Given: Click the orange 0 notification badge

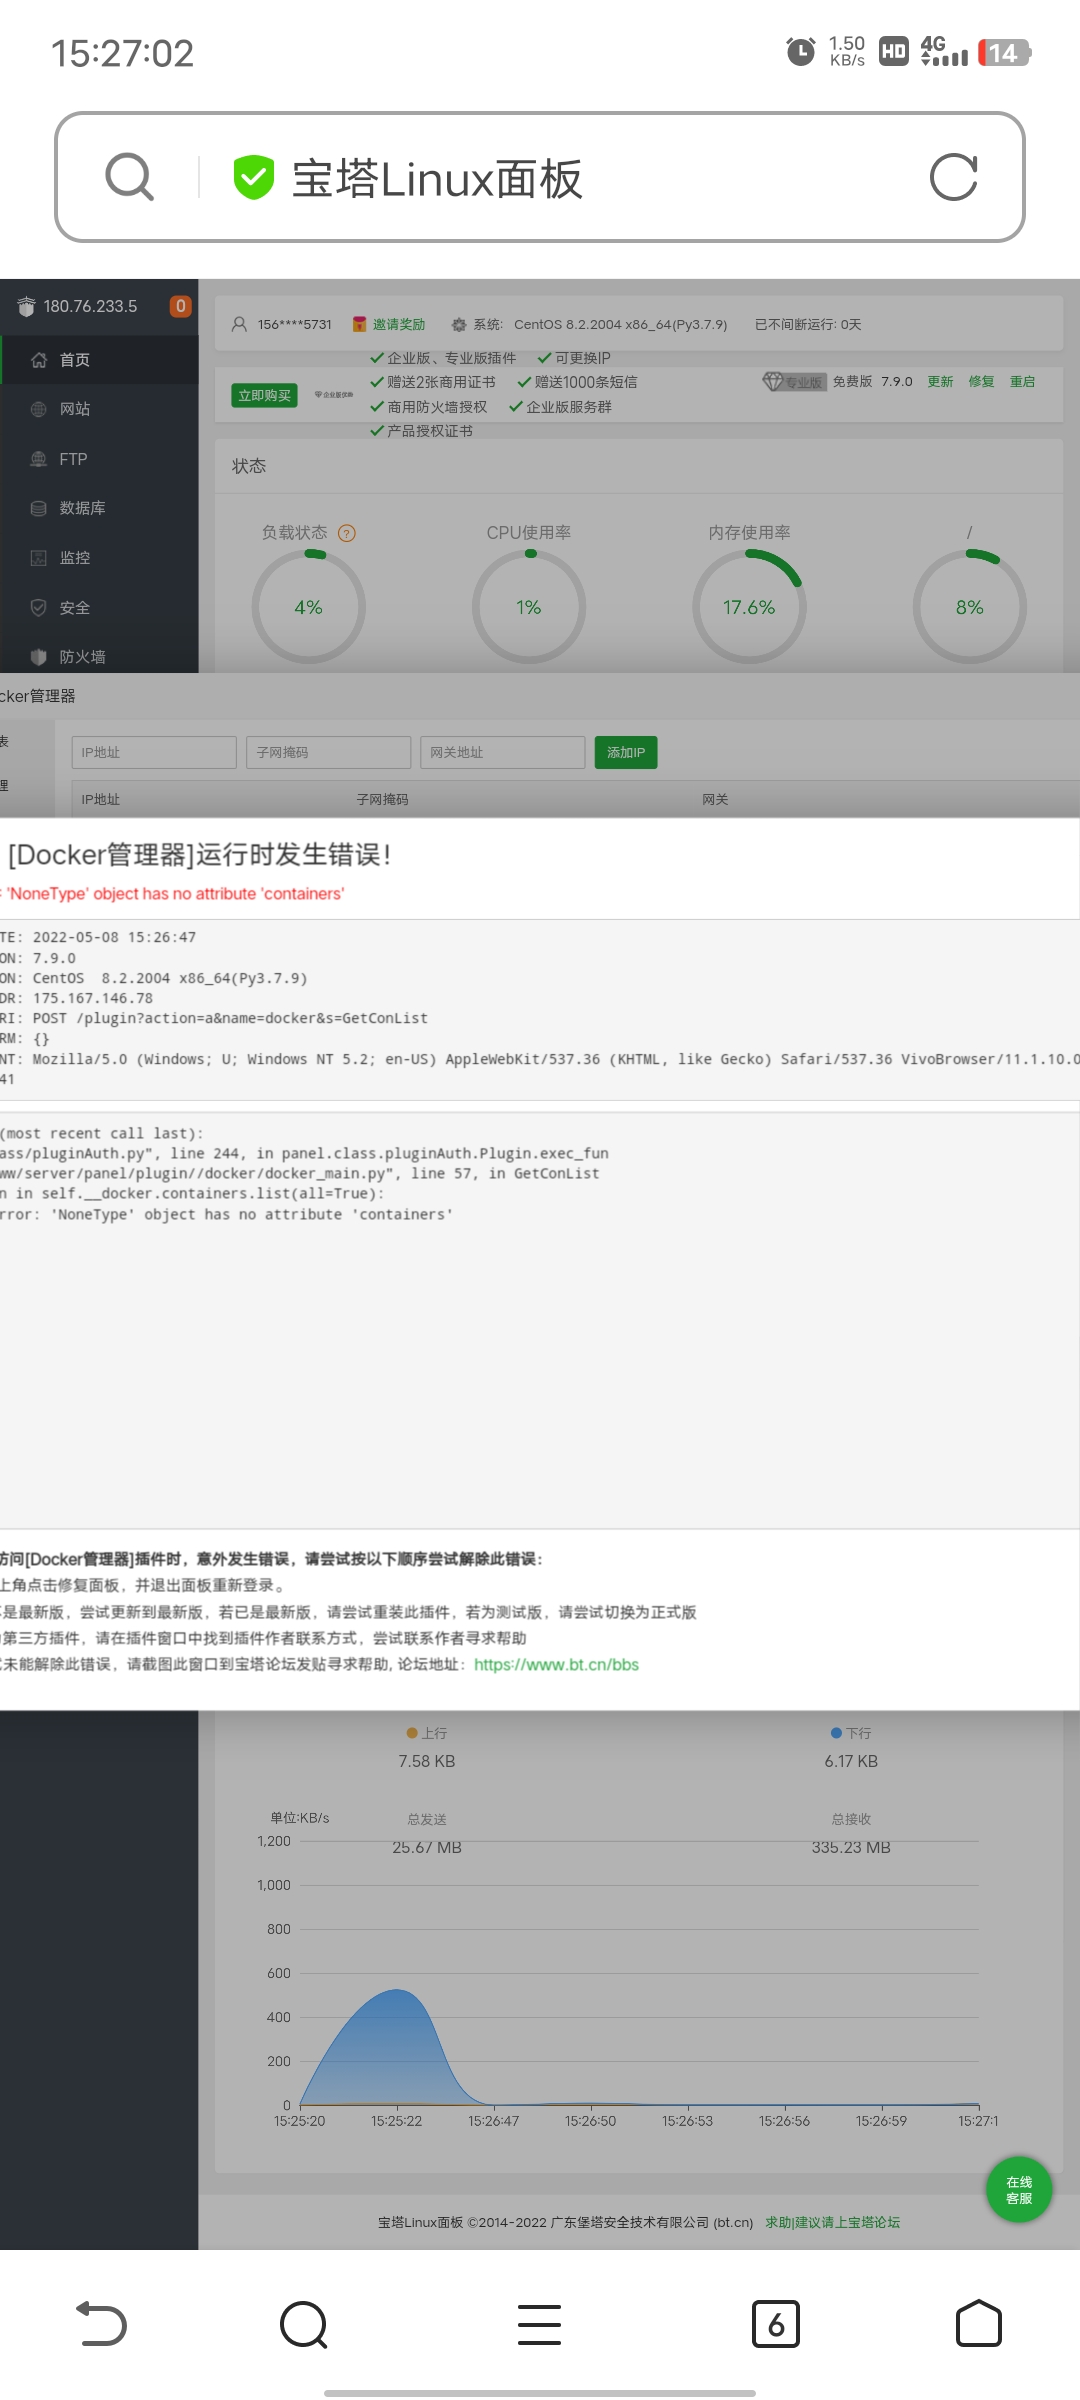Looking at the screenshot, I should point(180,306).
